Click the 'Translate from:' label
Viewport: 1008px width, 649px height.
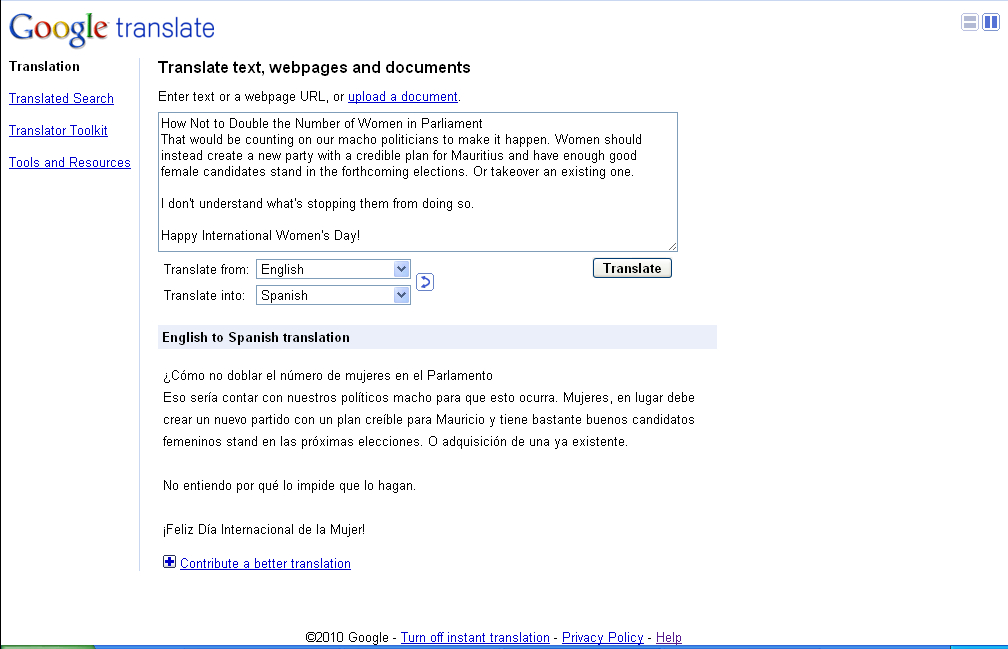[206, 270]
